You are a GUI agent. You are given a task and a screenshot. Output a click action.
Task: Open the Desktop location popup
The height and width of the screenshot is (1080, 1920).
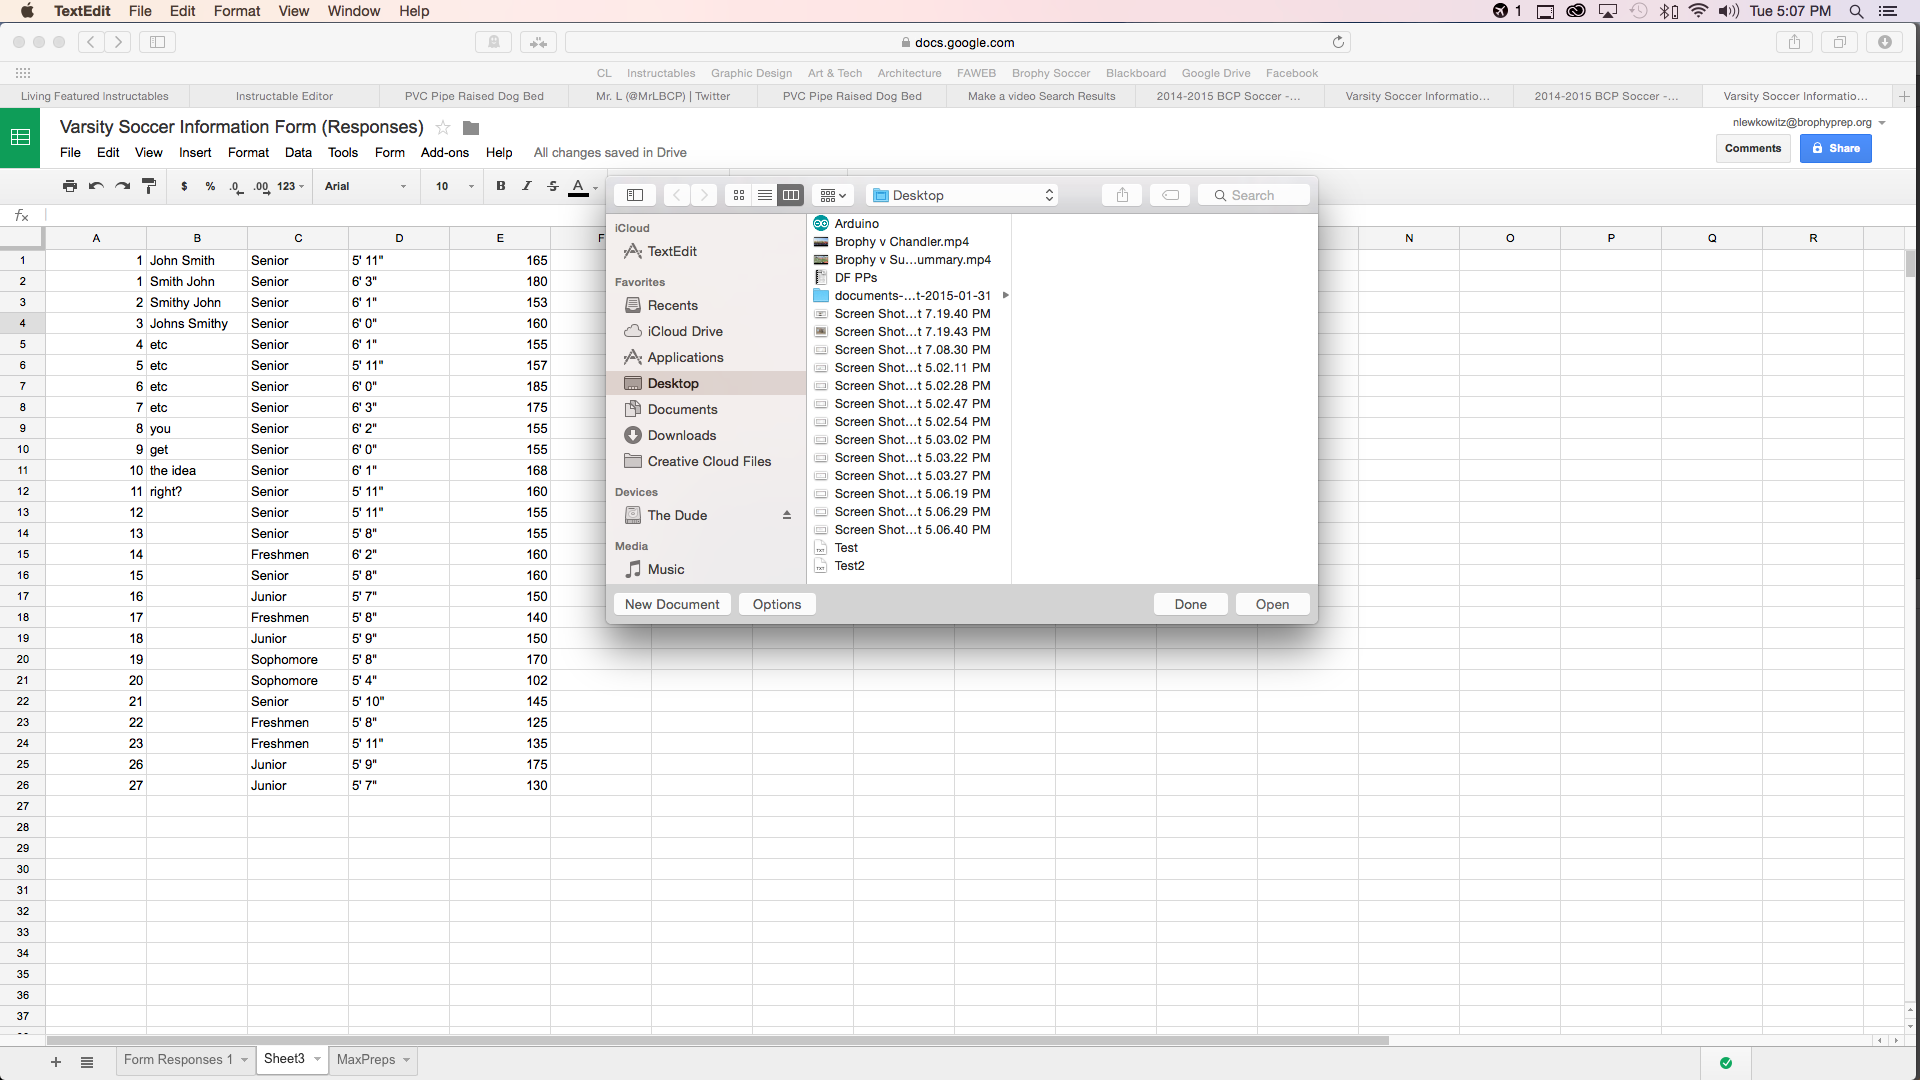pos(962,195)
